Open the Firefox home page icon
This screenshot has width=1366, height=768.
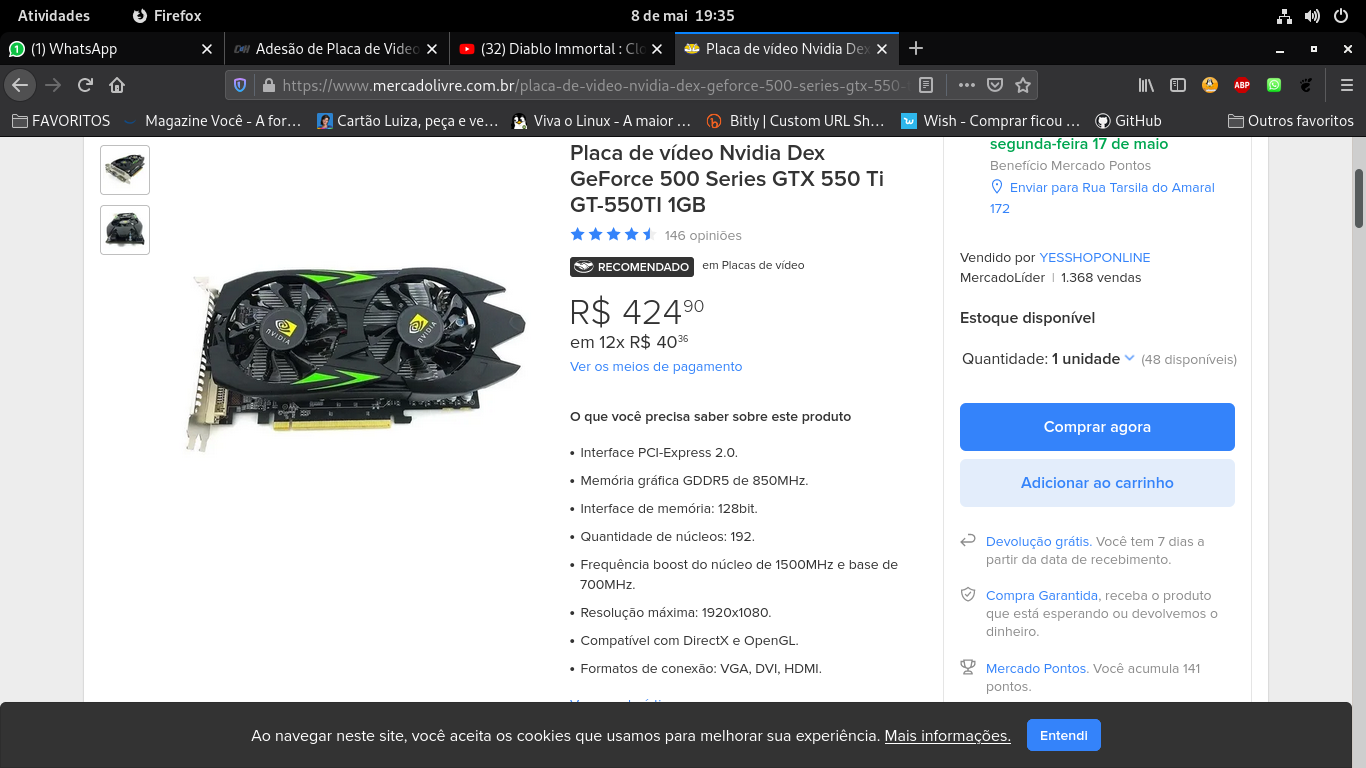pos(117,85)
